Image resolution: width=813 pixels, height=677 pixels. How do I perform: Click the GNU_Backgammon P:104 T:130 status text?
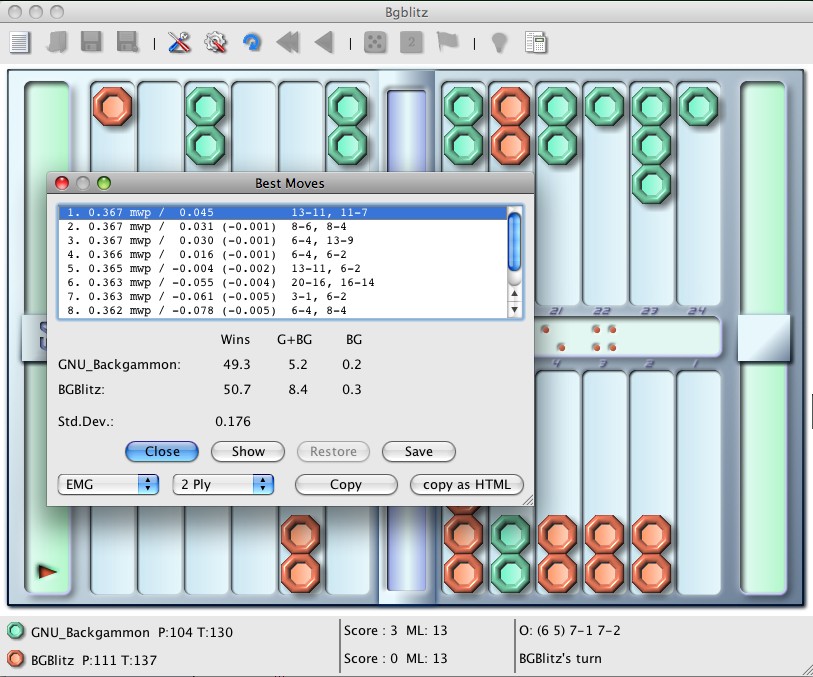pyautogui.click(x=132, y=632)
